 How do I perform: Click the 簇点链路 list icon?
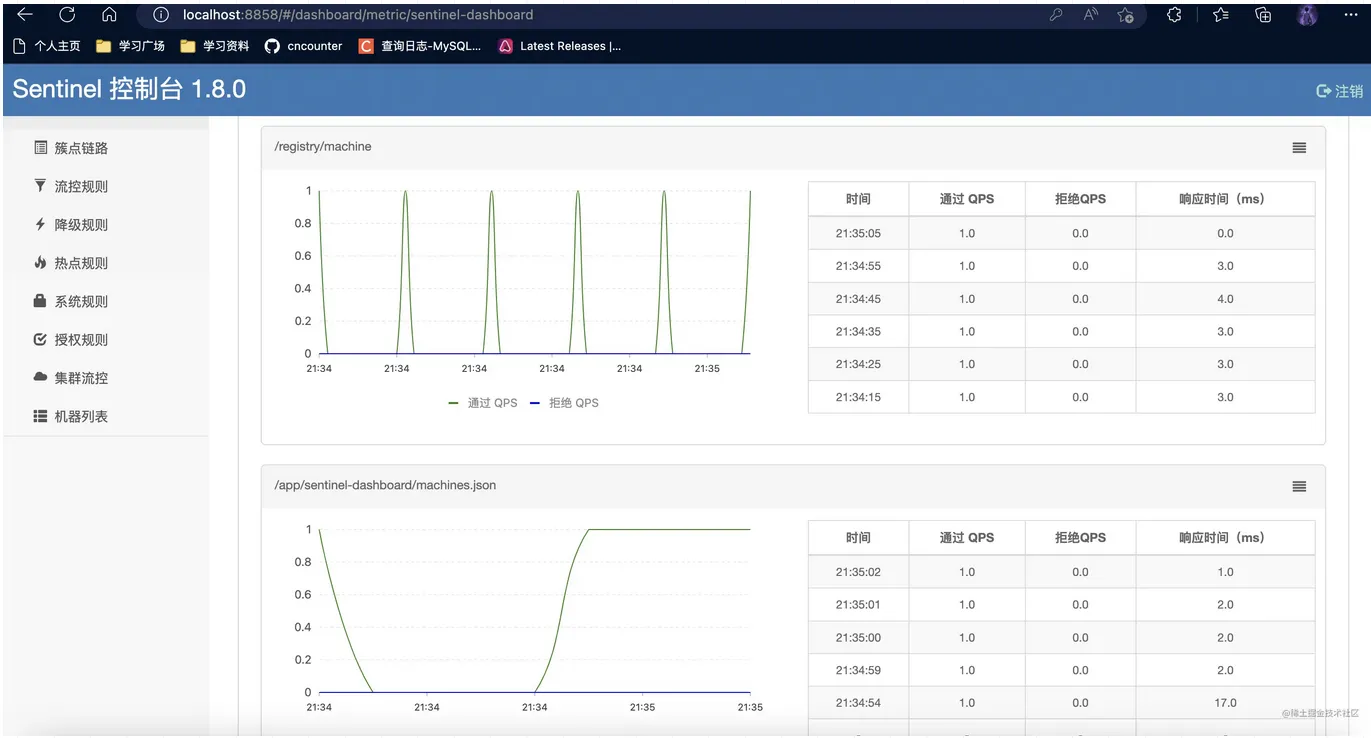40,147
